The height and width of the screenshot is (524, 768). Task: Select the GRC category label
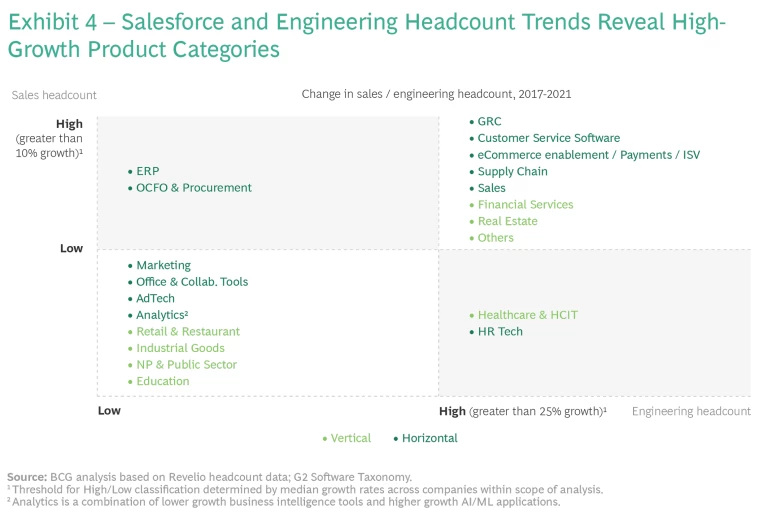tap(489, 121)
